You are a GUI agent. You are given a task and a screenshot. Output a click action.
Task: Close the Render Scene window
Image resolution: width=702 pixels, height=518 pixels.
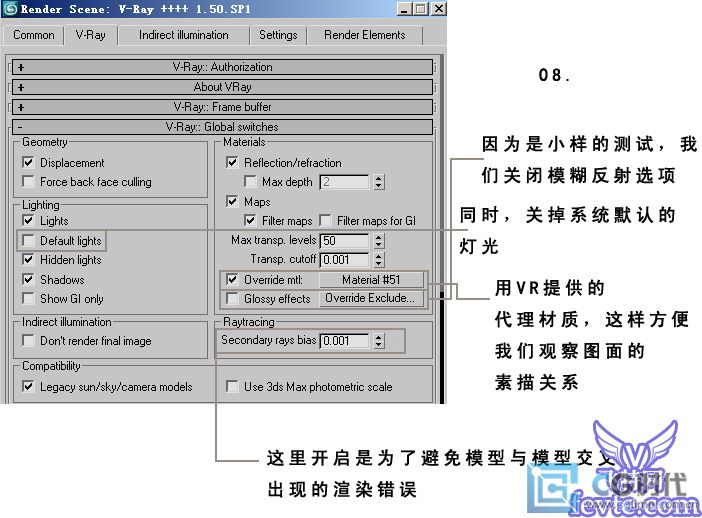point(439,9)
